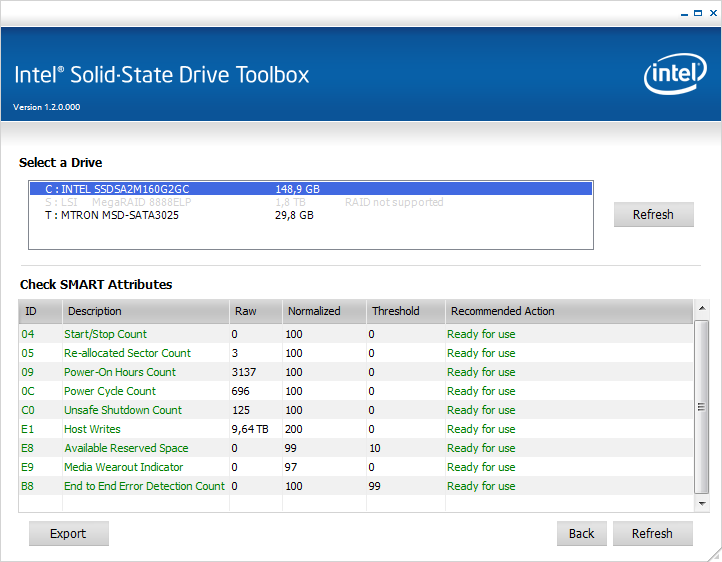Refresh the drive list
This screenshot has width=722, height=562.
coord(653,214)
